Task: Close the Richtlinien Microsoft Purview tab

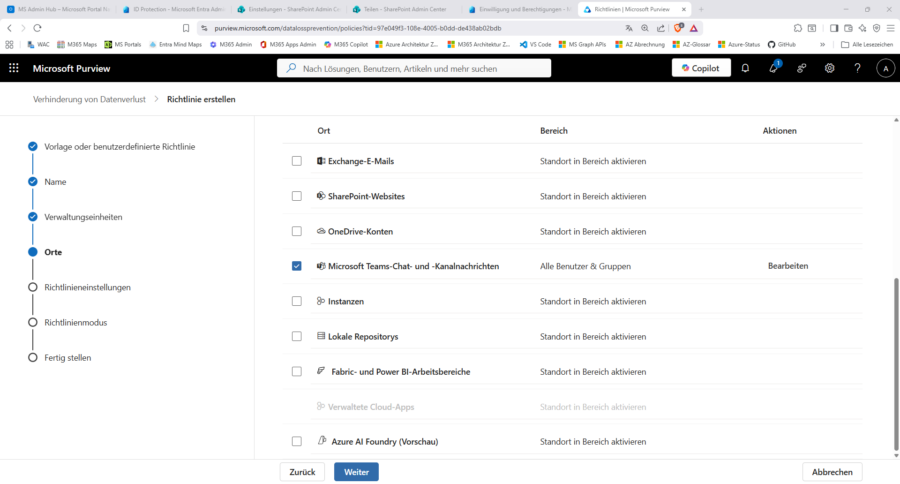Action: click(684, 9)
